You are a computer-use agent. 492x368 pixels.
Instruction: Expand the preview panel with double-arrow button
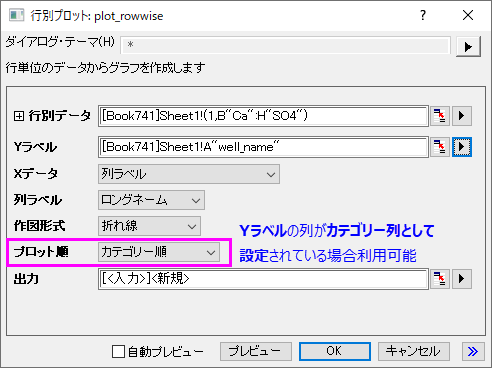pos(473,351)
